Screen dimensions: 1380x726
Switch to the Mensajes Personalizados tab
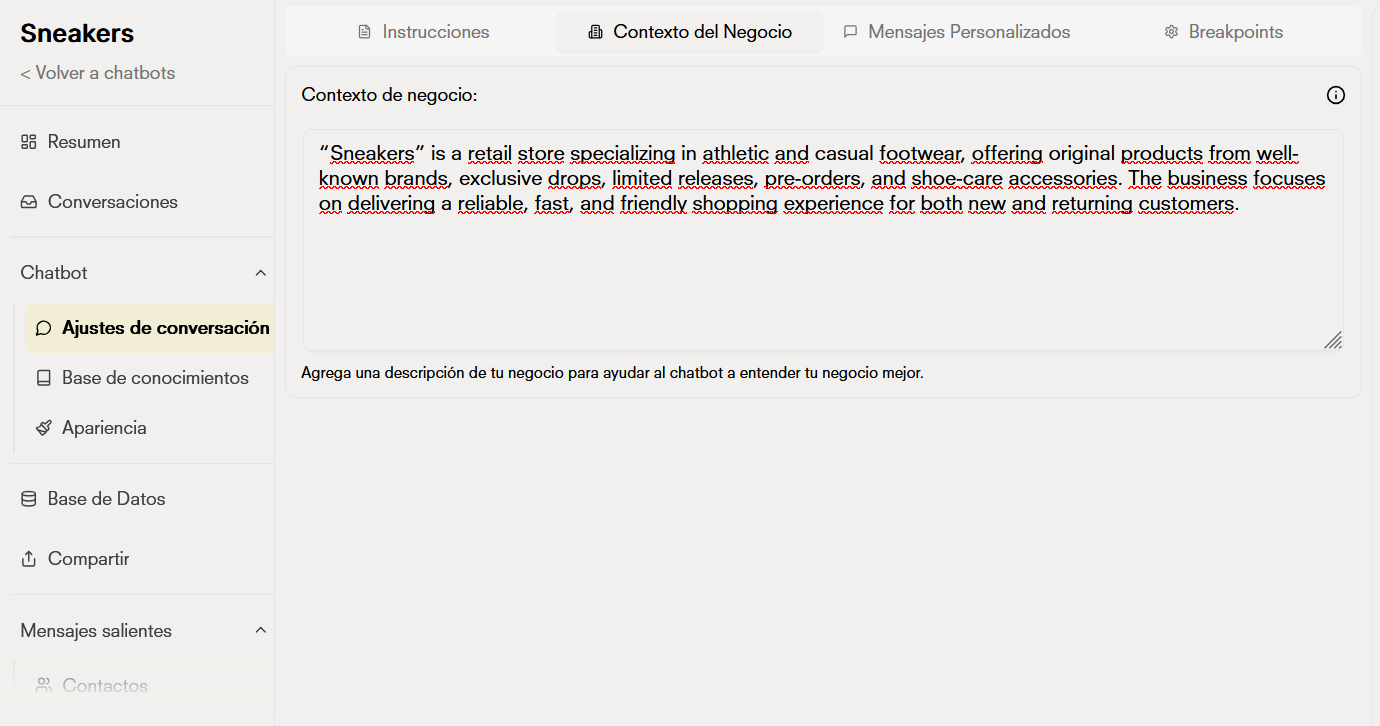968,31
